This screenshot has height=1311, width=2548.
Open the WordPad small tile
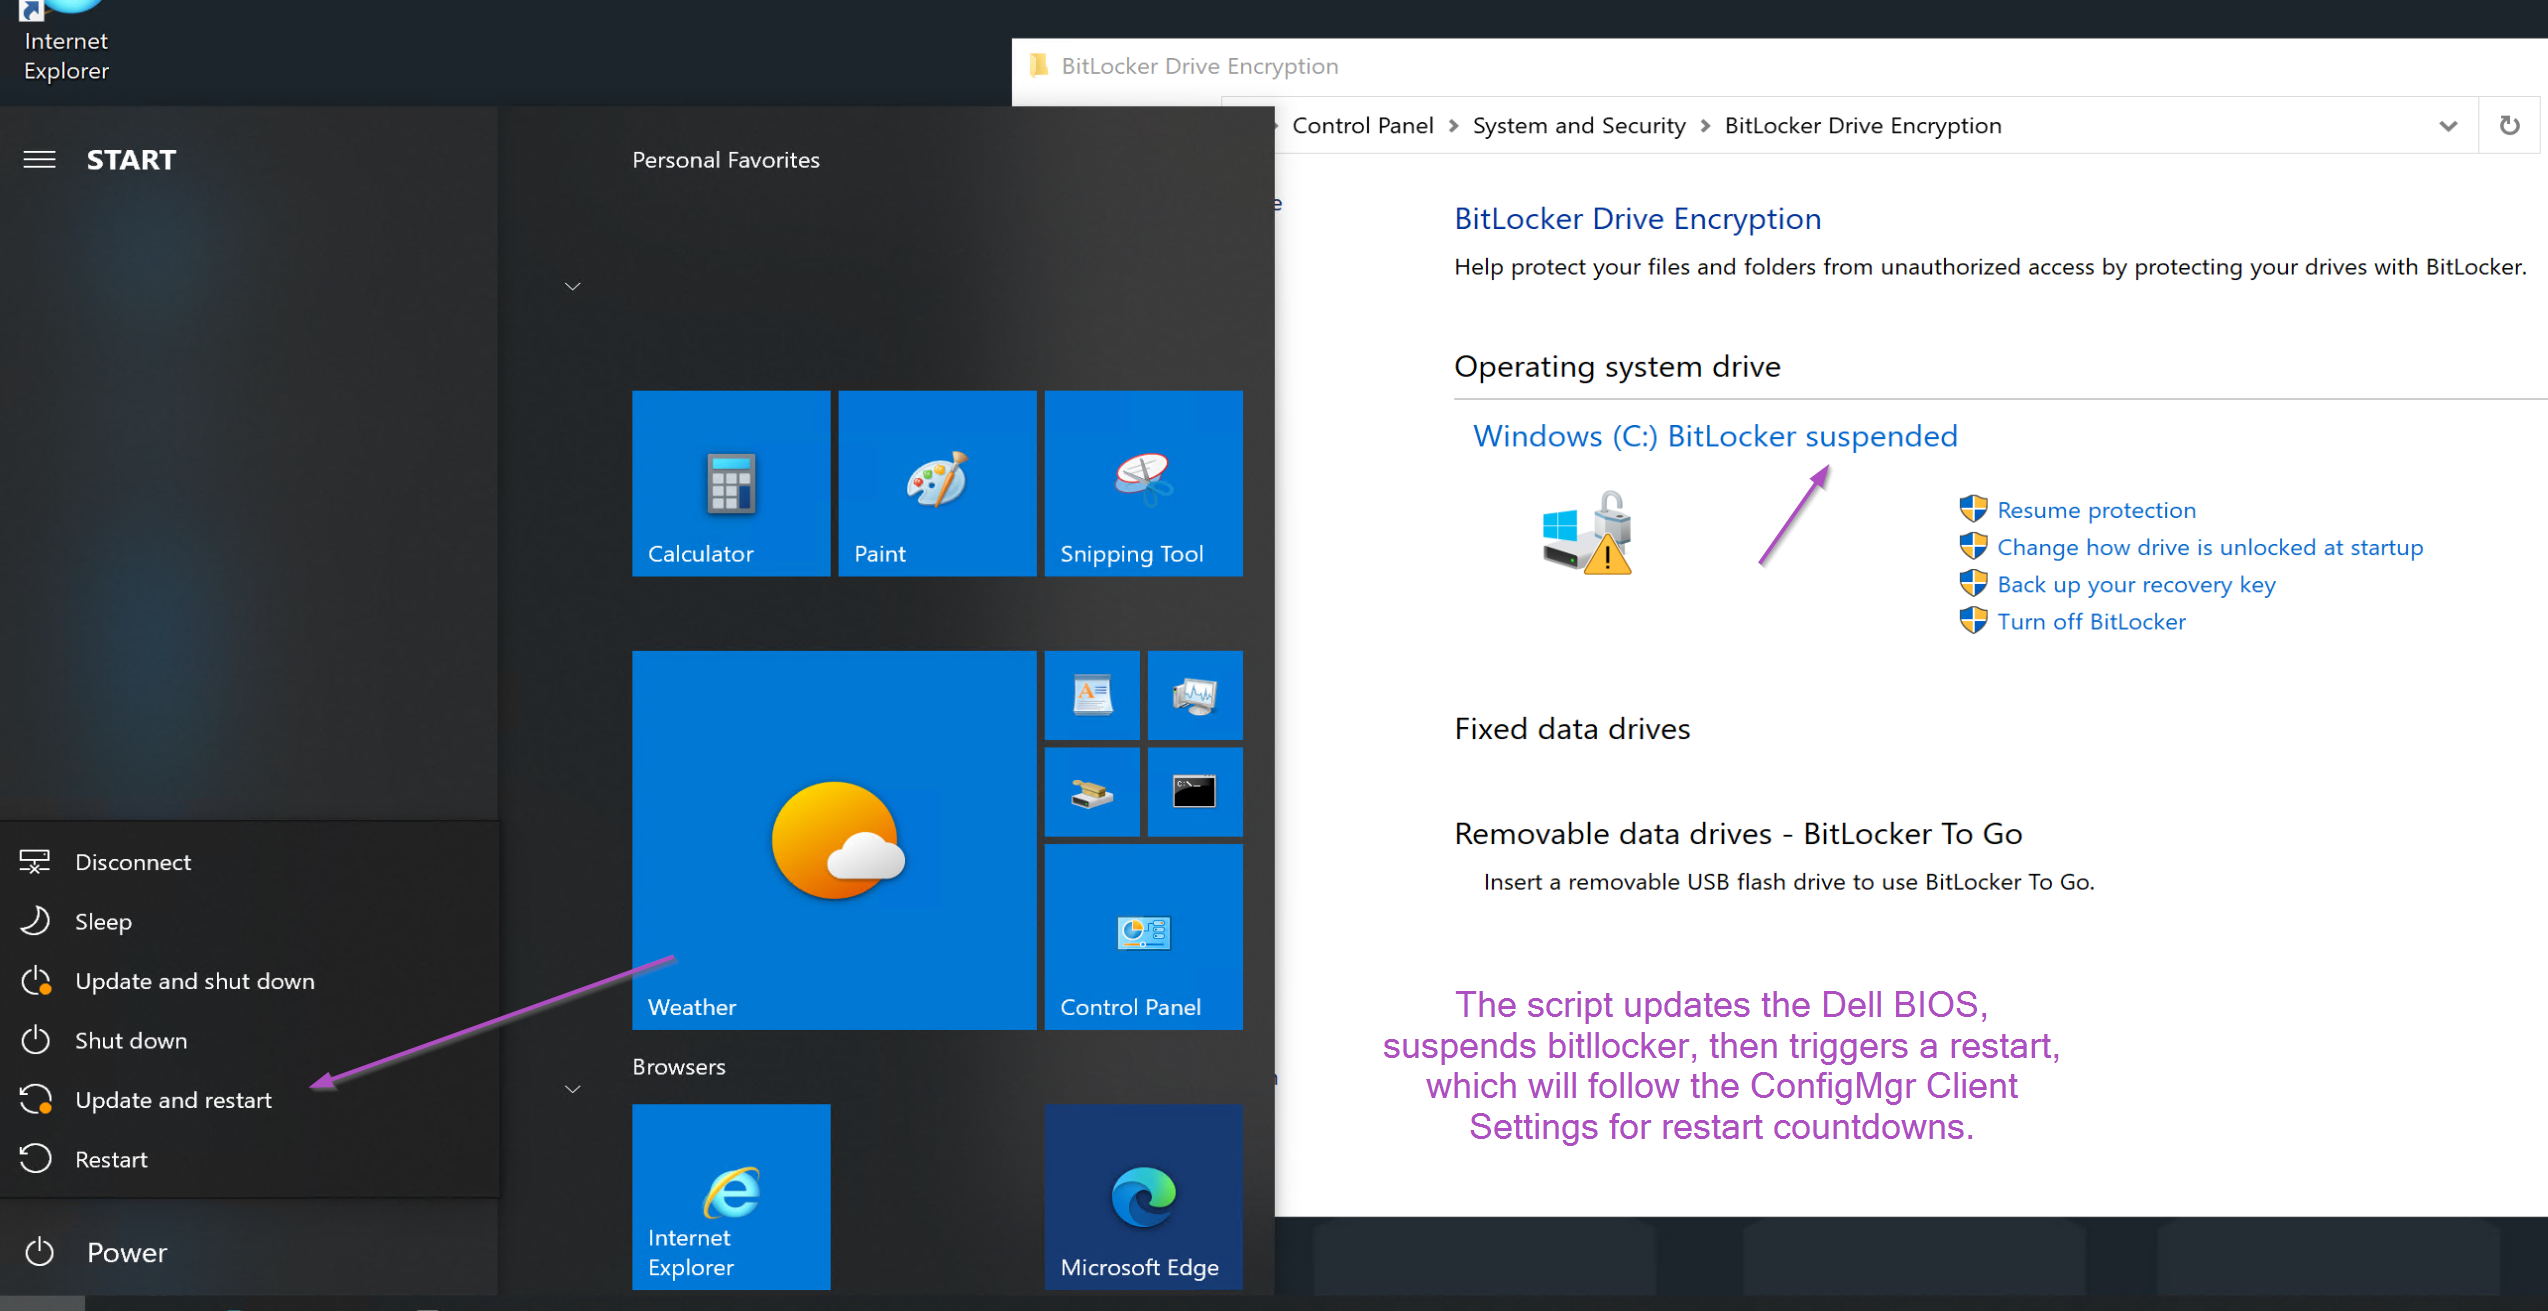coord(1092,695)
